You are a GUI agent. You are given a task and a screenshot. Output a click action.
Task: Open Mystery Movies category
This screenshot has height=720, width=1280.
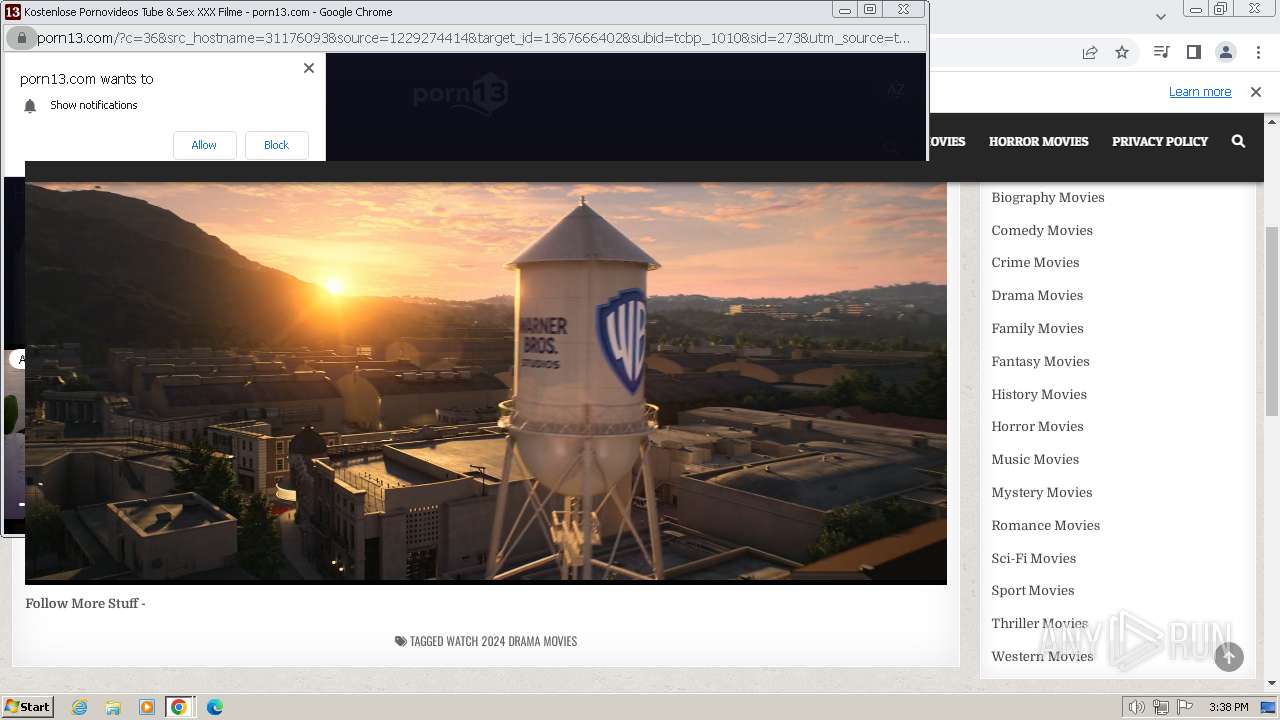pyautogui.click(x=1042, y=492)
